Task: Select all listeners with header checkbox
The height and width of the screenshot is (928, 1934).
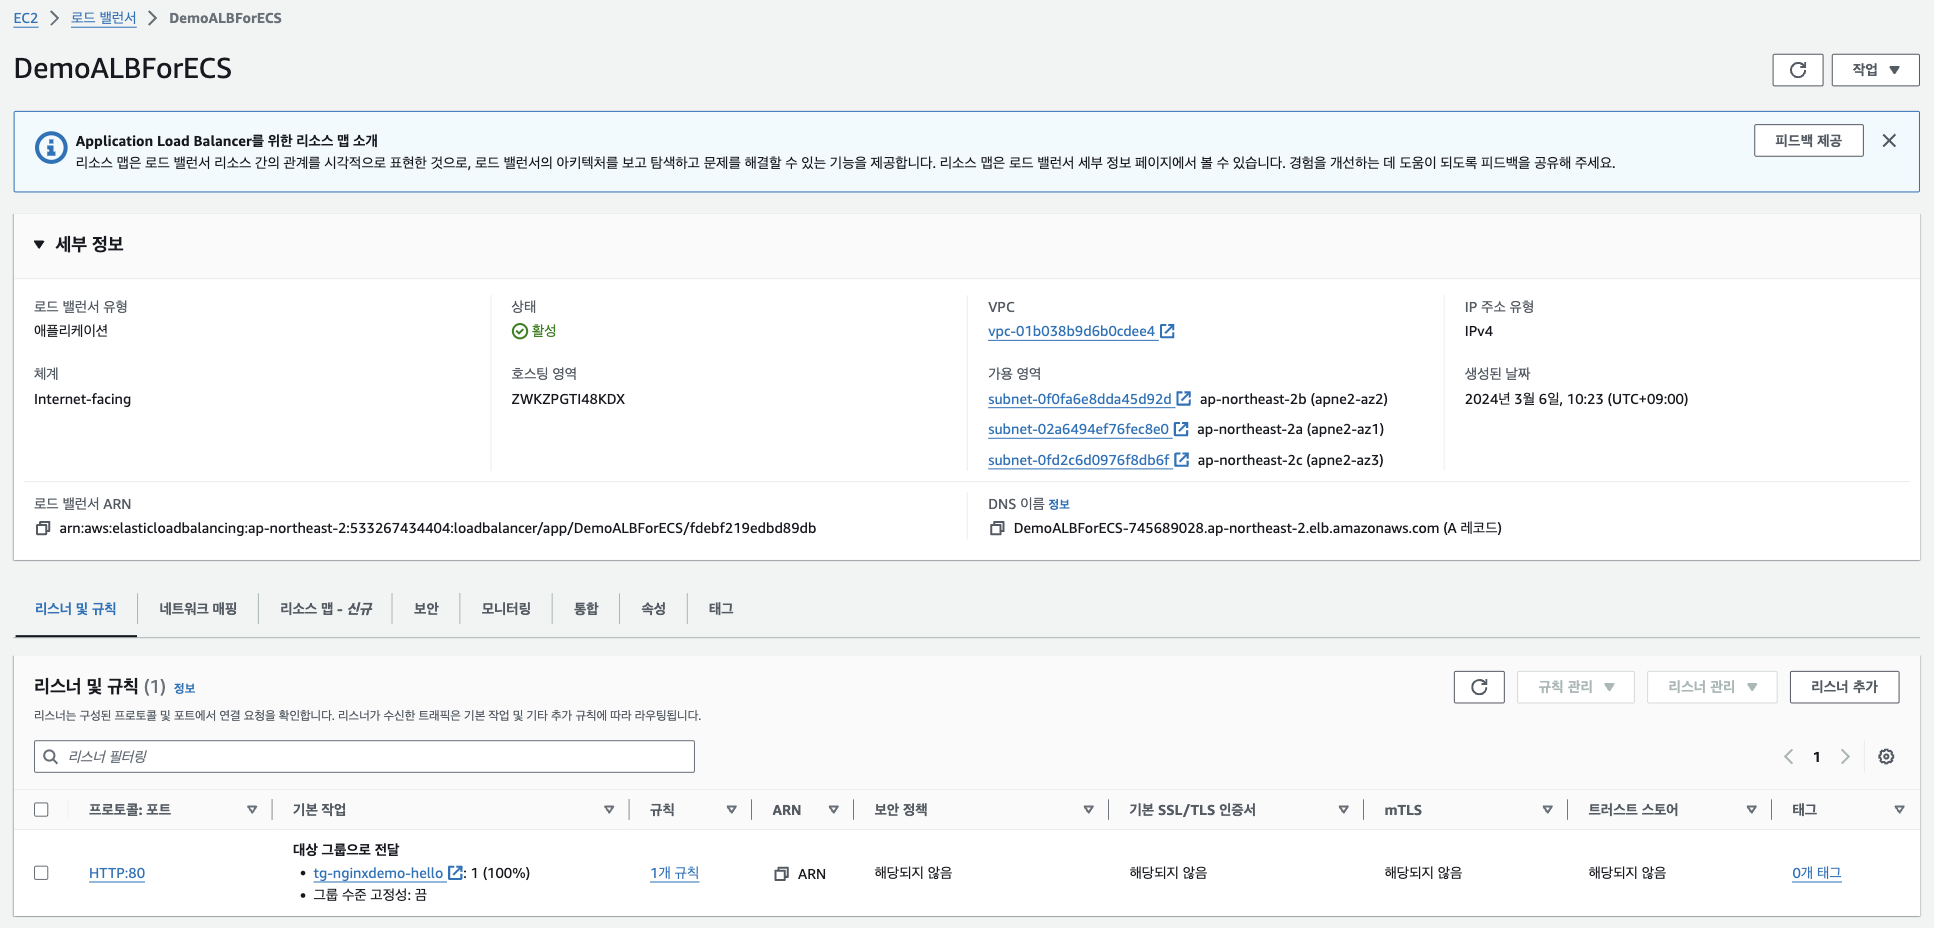Action: pyautogui.click(x=41, y=810)
